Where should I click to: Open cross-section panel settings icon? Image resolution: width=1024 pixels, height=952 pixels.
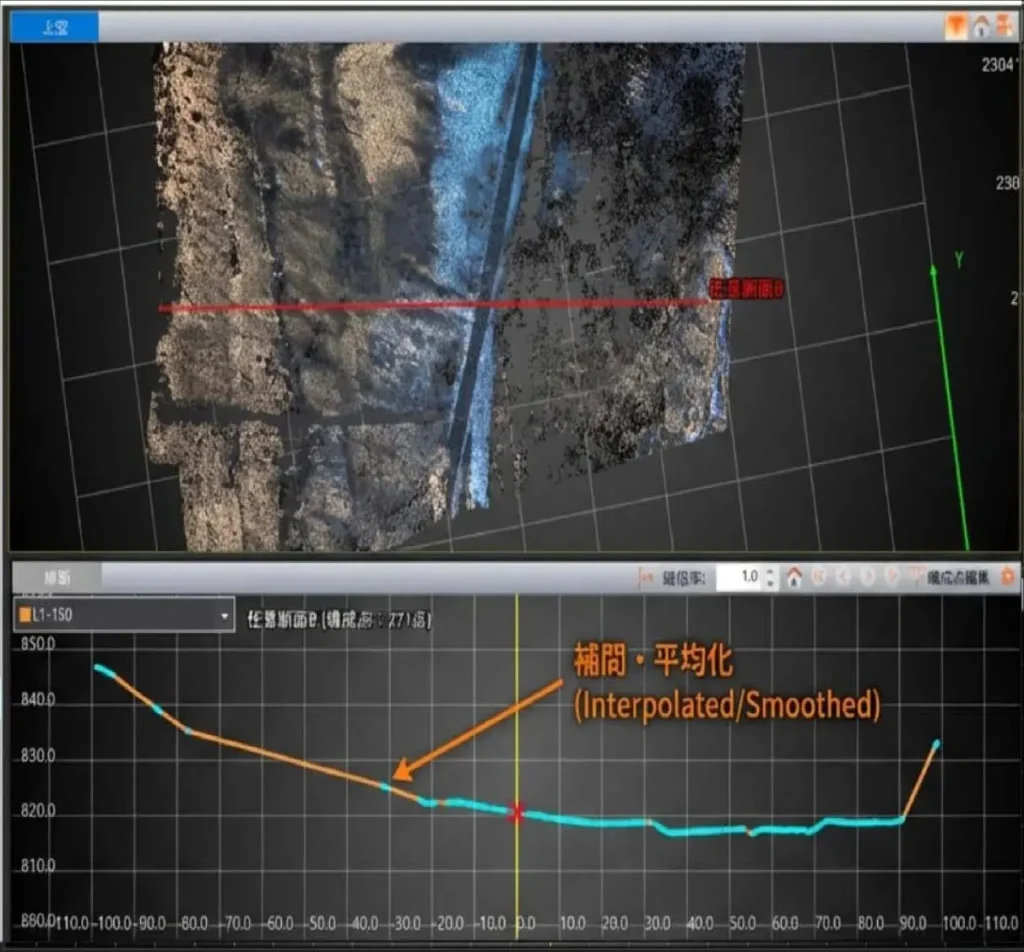(1007, 577)
